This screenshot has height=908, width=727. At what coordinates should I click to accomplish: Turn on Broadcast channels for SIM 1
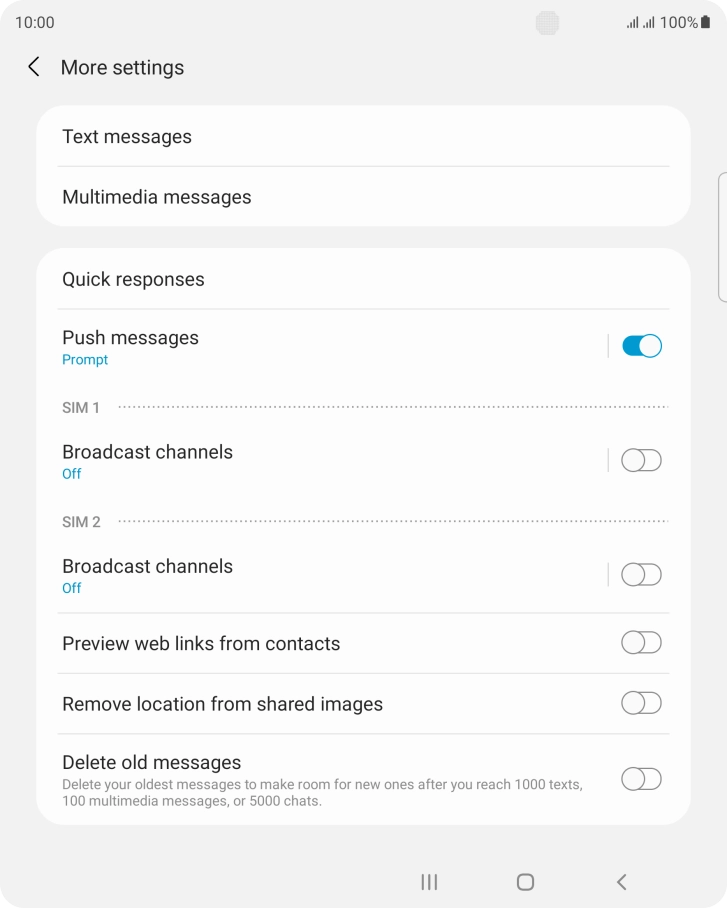[x=640, y=460]
